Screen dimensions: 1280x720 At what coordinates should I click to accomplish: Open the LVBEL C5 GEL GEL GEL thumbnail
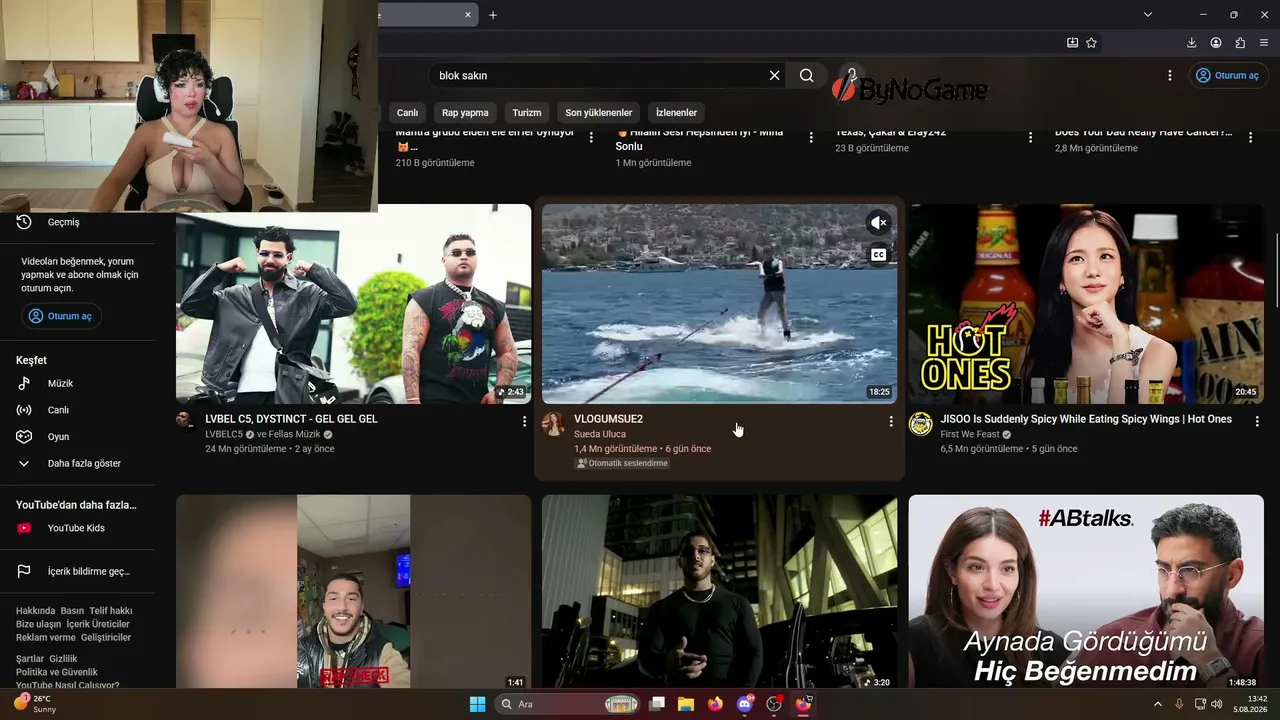point(353,304)
